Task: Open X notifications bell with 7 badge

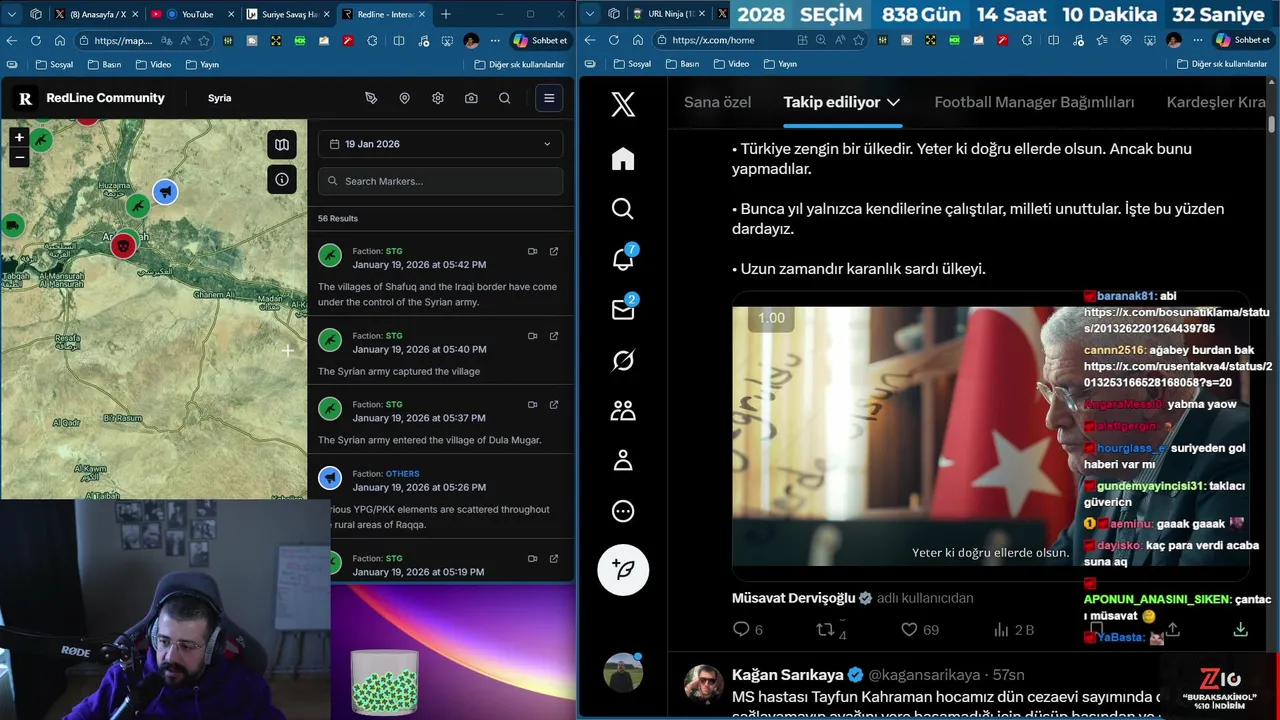Action: pos(623,259)
